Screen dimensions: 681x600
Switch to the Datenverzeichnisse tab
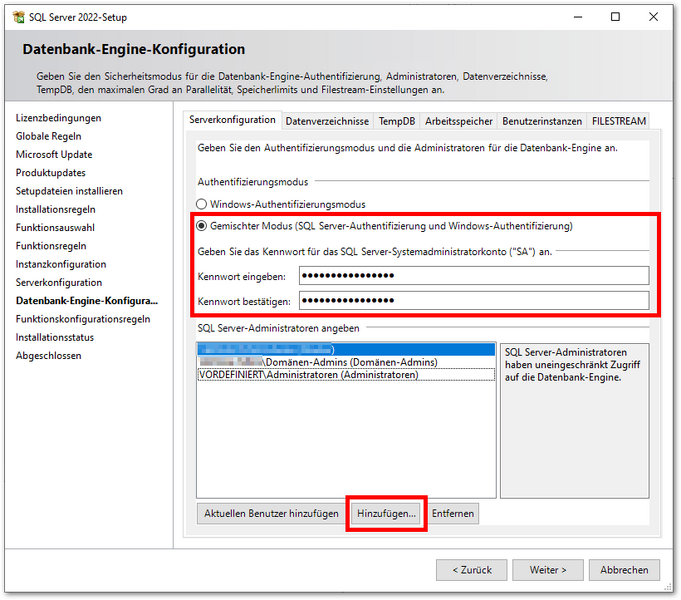pos(326,121)
